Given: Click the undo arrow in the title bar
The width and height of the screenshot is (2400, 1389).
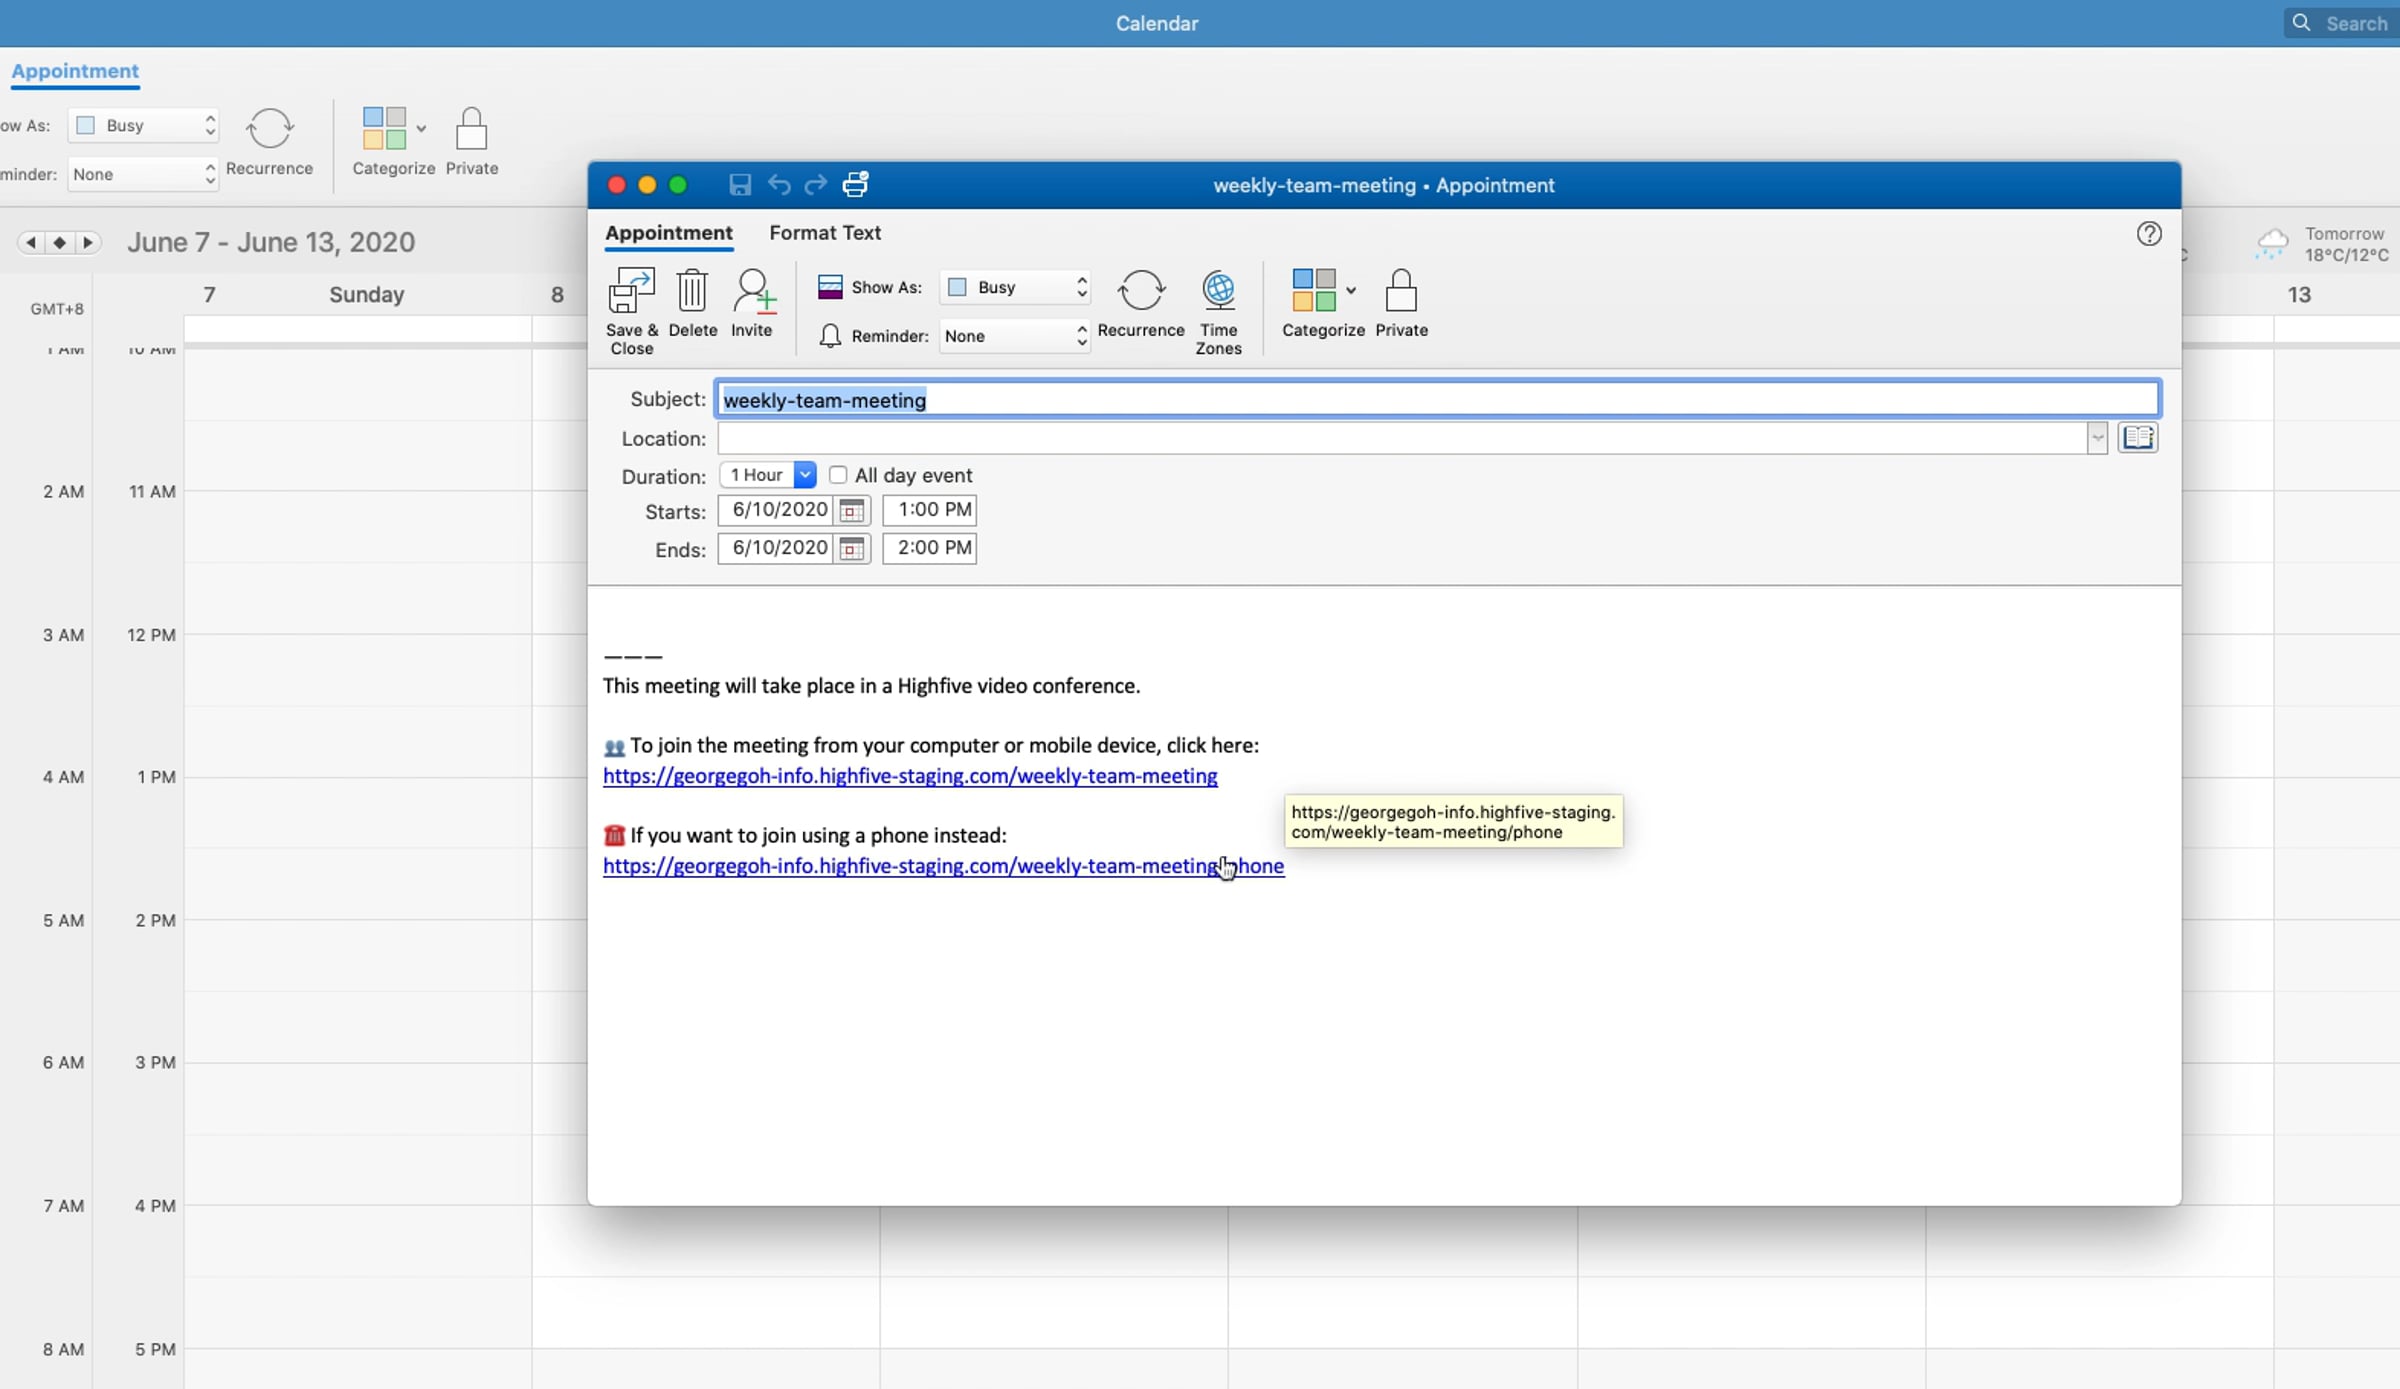Looking at the screenshot, I should tap(778, 185).
